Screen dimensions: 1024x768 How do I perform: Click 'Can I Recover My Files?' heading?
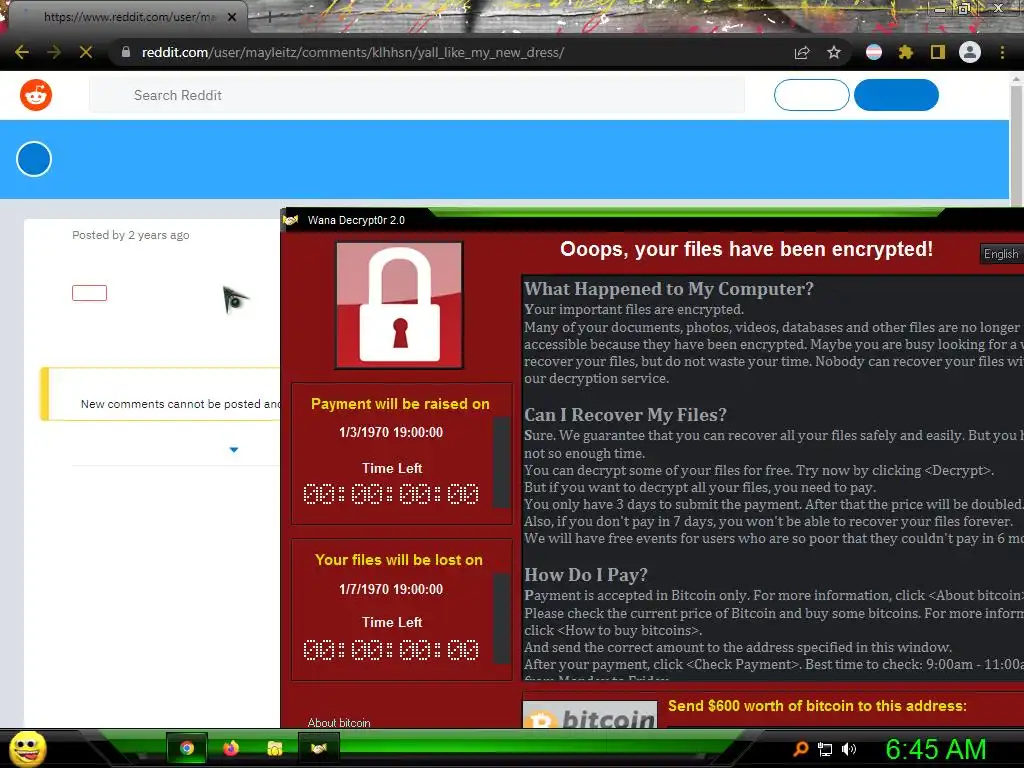[x=625, y=415]
